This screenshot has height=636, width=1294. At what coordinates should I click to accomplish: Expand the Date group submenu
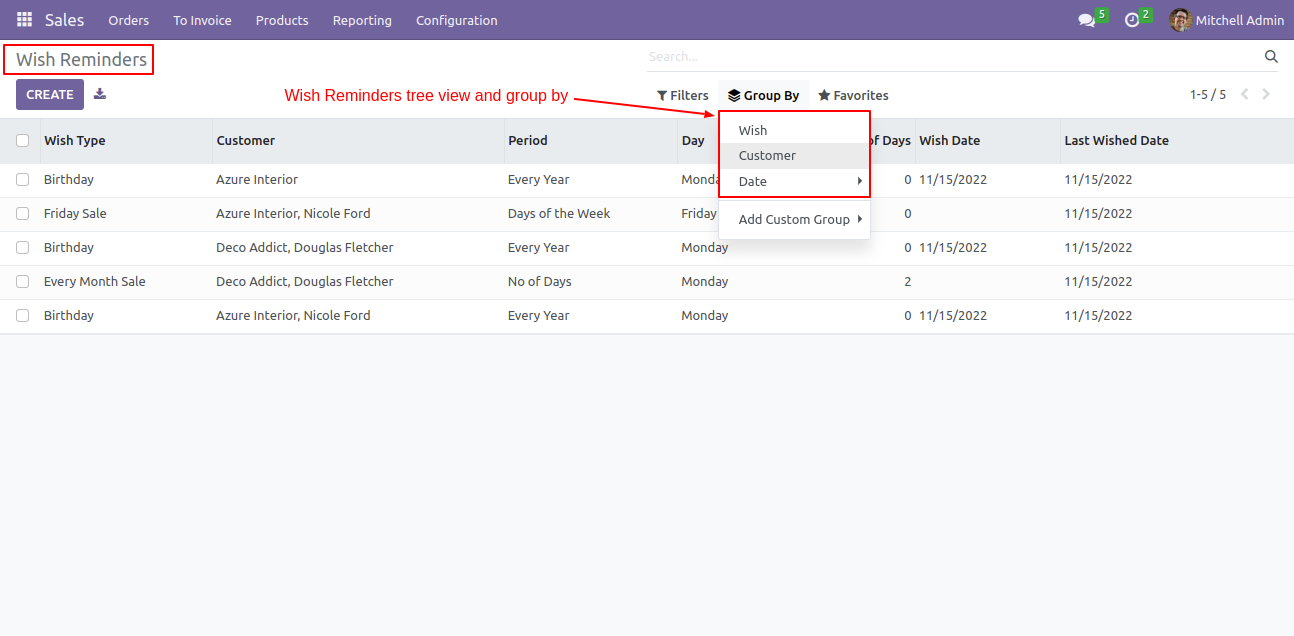tap(794, 182)
